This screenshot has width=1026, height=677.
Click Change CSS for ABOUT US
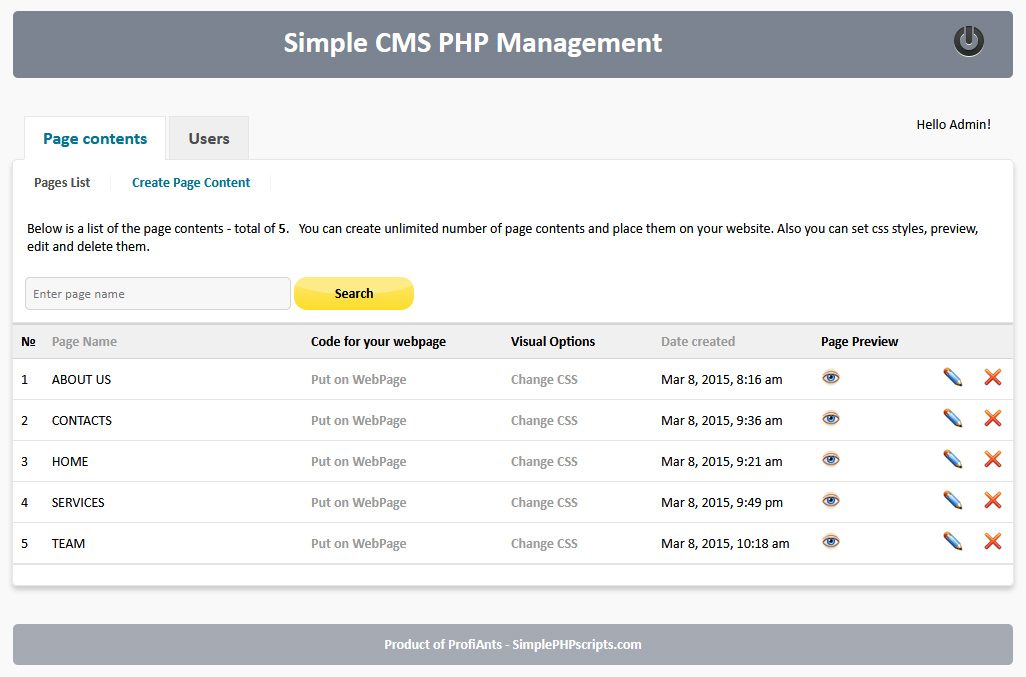[x=544, y=379]
